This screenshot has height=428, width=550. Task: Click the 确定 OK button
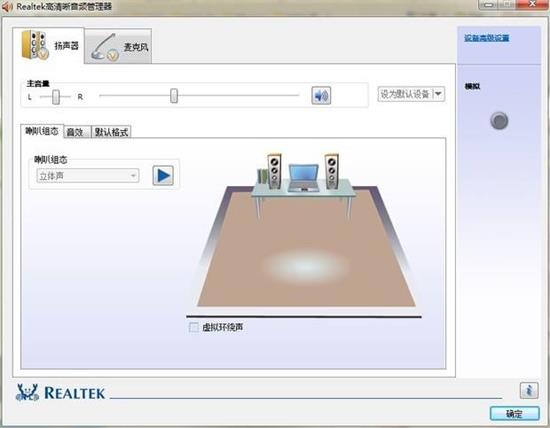click(x=515, y=414)
